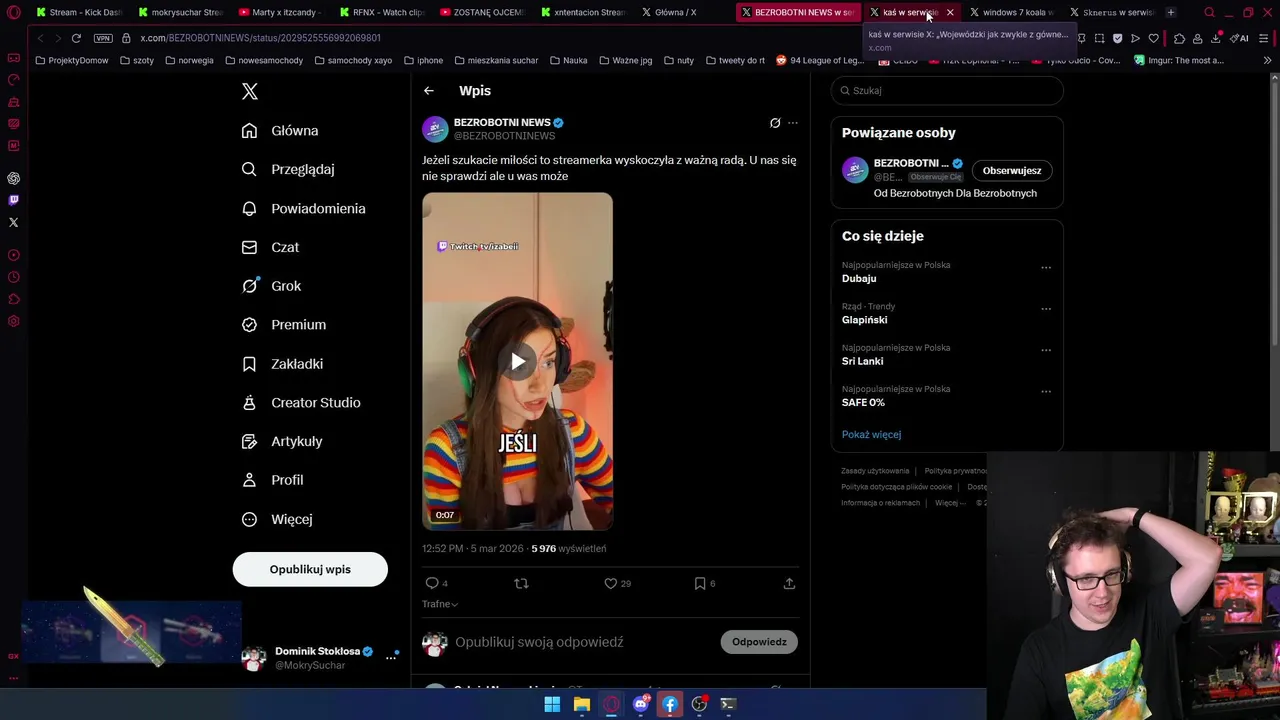Click Obserwujesz button for BEZROBOTNI
Image resolution: width=1280 pixels, height=720 pixels.
coord(1011,171)
